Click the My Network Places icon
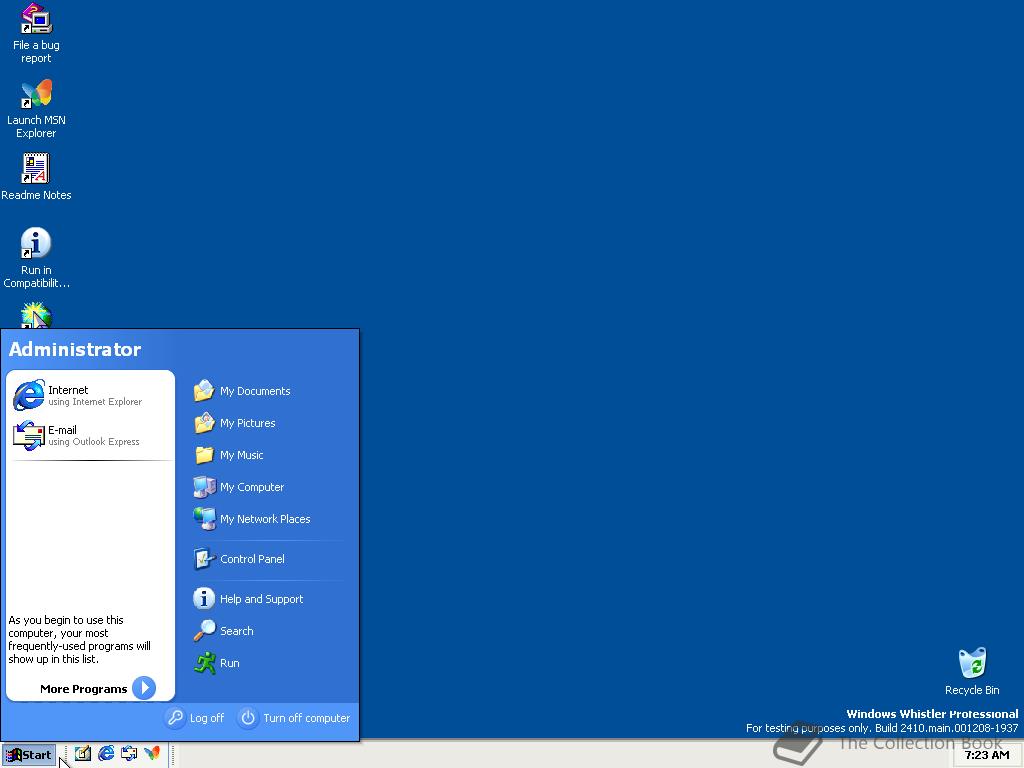The height and width of the screenshot is (768, 1024). coord(204,519)
